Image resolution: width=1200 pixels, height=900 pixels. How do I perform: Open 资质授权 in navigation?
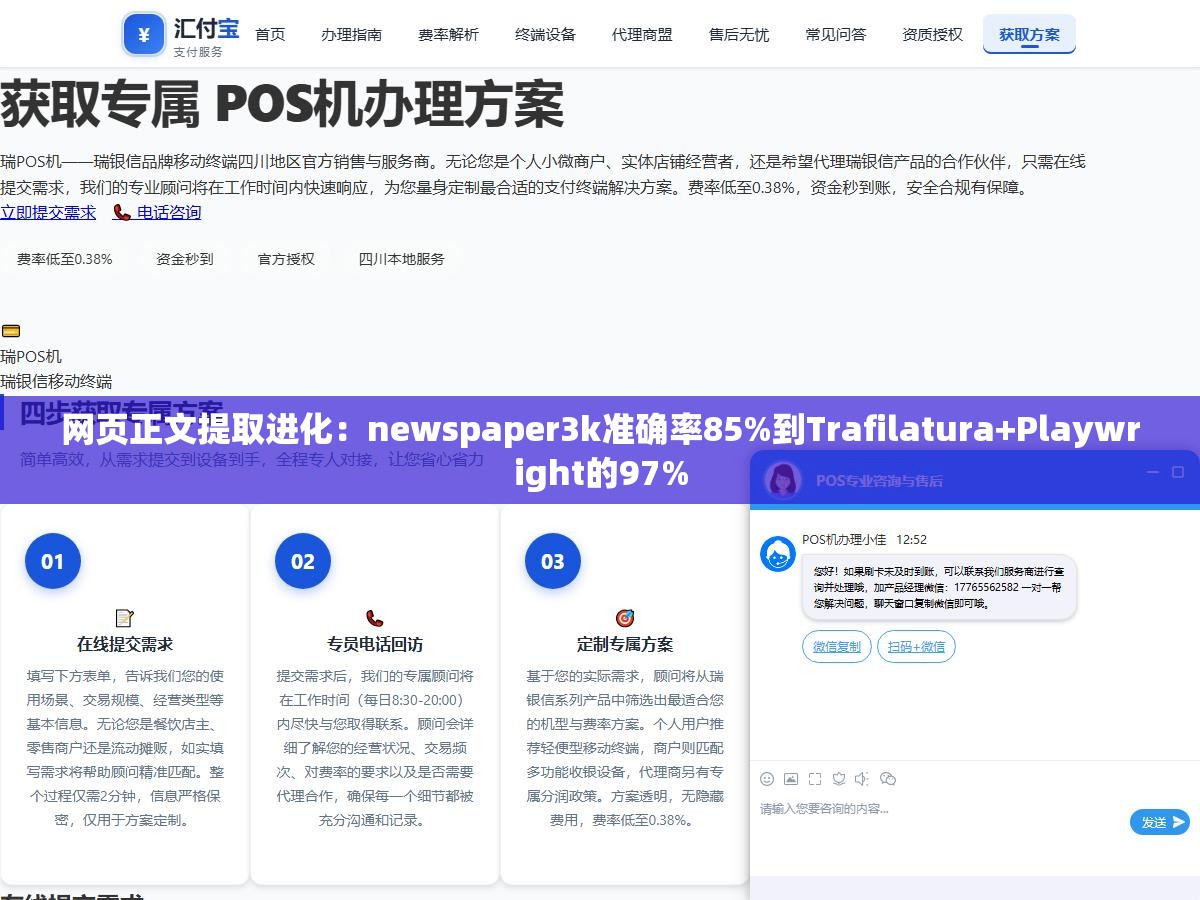pyautogui.click(x=932, y=34)
